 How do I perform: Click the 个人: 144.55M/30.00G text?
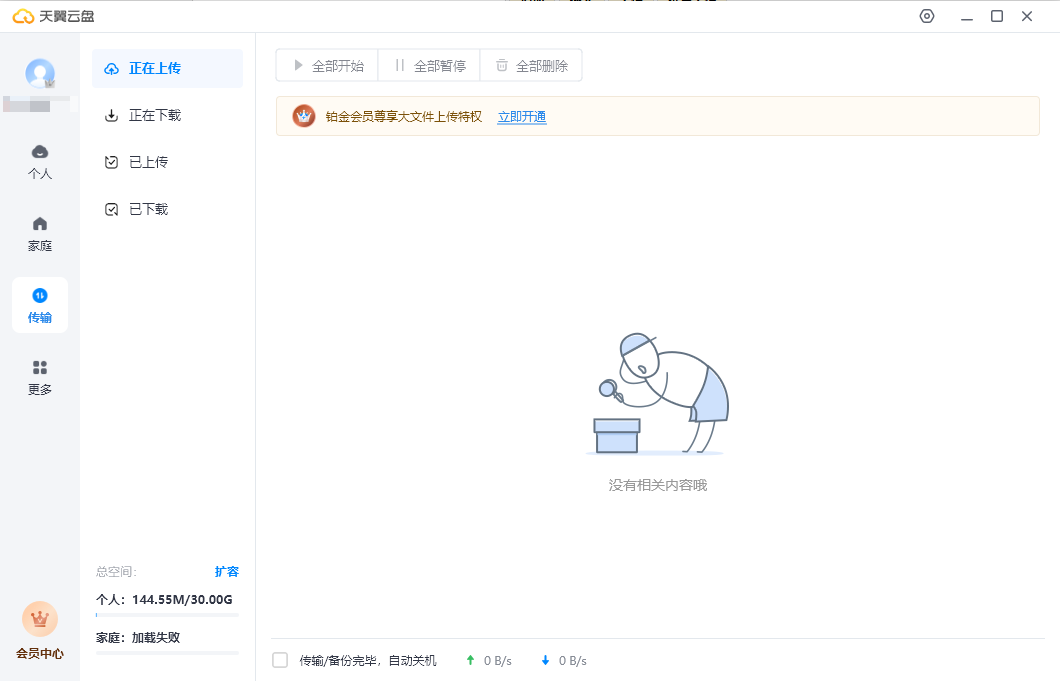(x=164, y=600)
